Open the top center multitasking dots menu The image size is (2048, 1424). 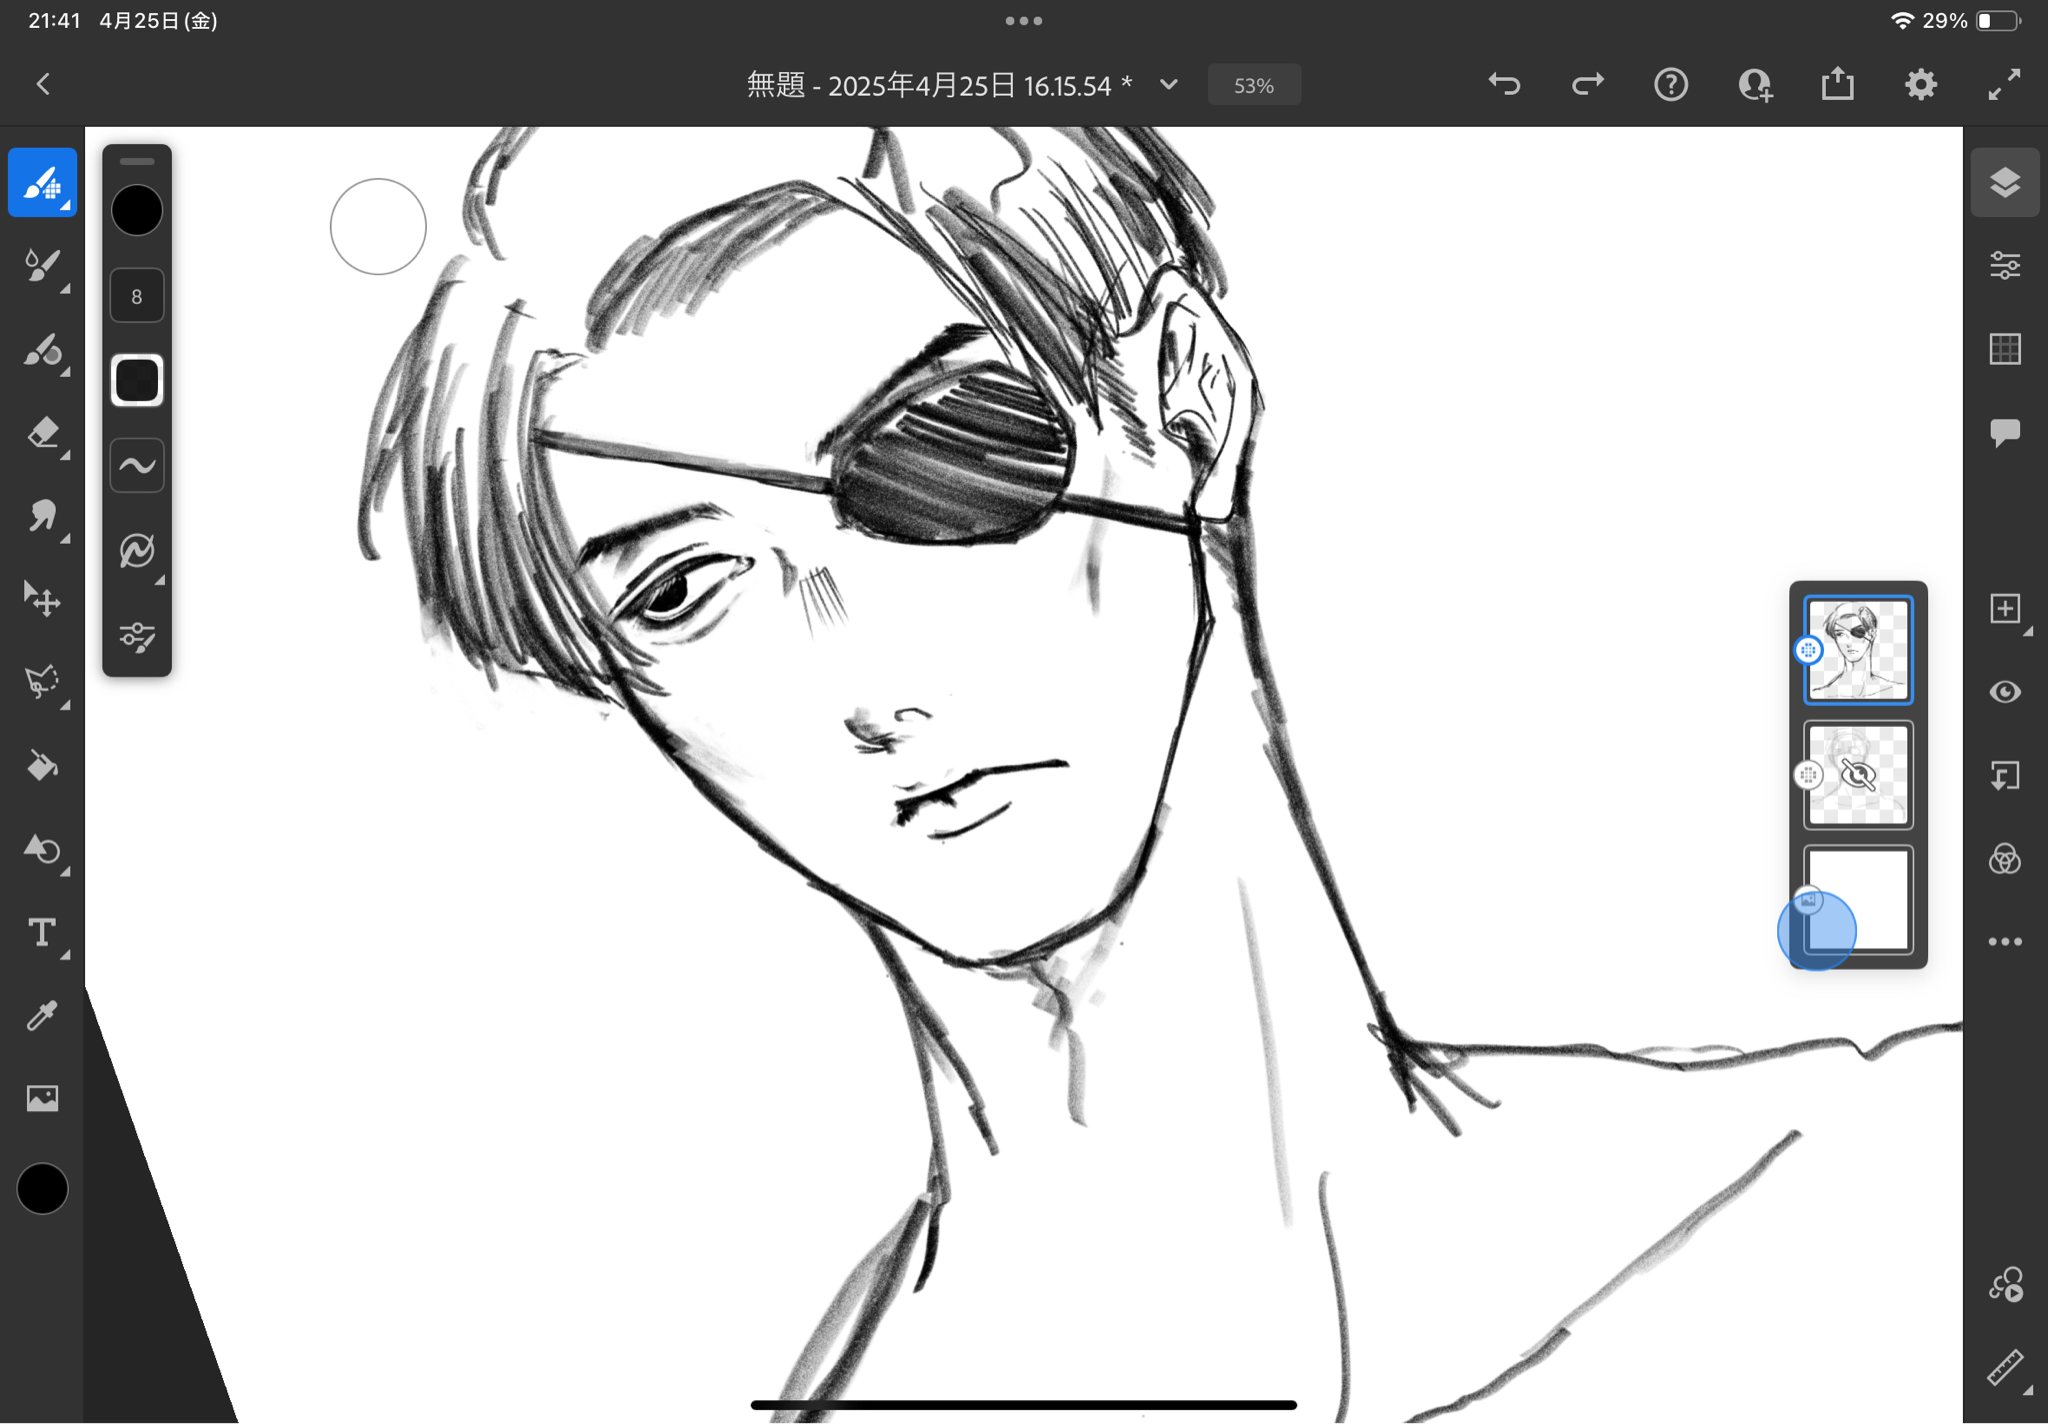click(x=1023, y=20)
